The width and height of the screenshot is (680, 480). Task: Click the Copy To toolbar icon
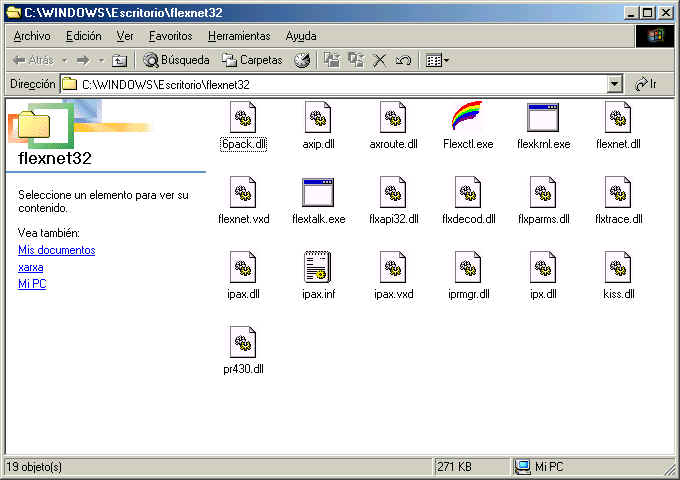(x=356, y=60)
